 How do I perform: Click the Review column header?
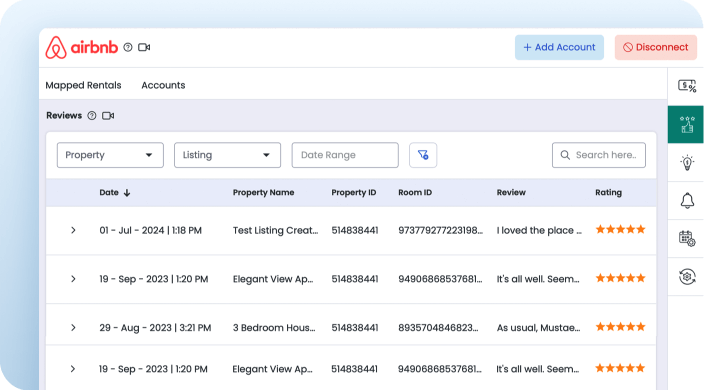511,193
